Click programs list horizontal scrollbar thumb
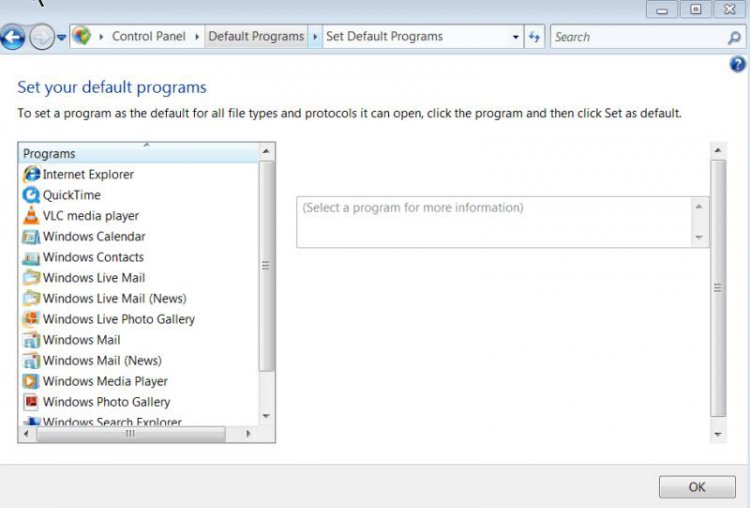 click(x=131, y=434)
